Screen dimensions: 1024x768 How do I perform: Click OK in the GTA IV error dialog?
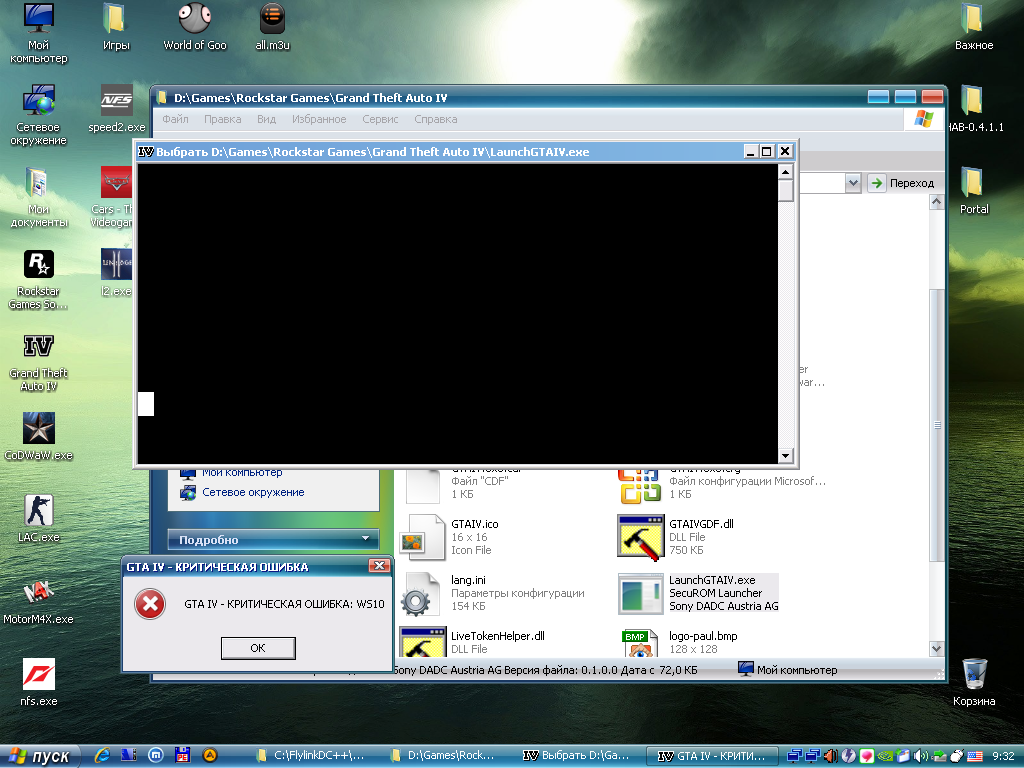(257, 648)
